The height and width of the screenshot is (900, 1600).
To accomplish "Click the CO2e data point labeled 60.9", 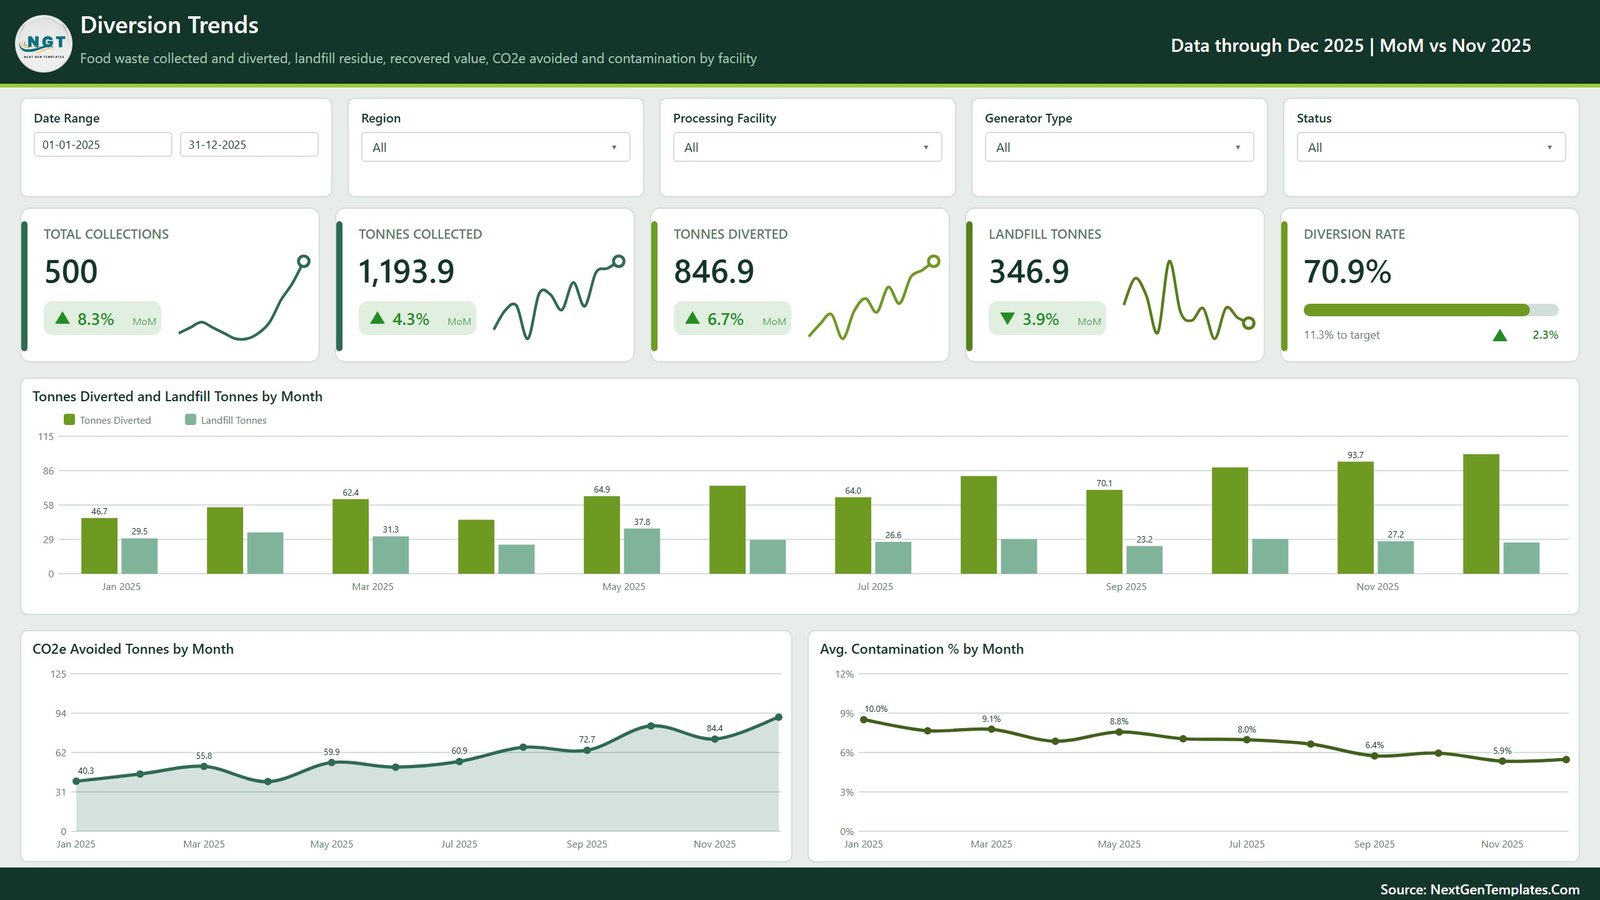I will tap(459, 761).
